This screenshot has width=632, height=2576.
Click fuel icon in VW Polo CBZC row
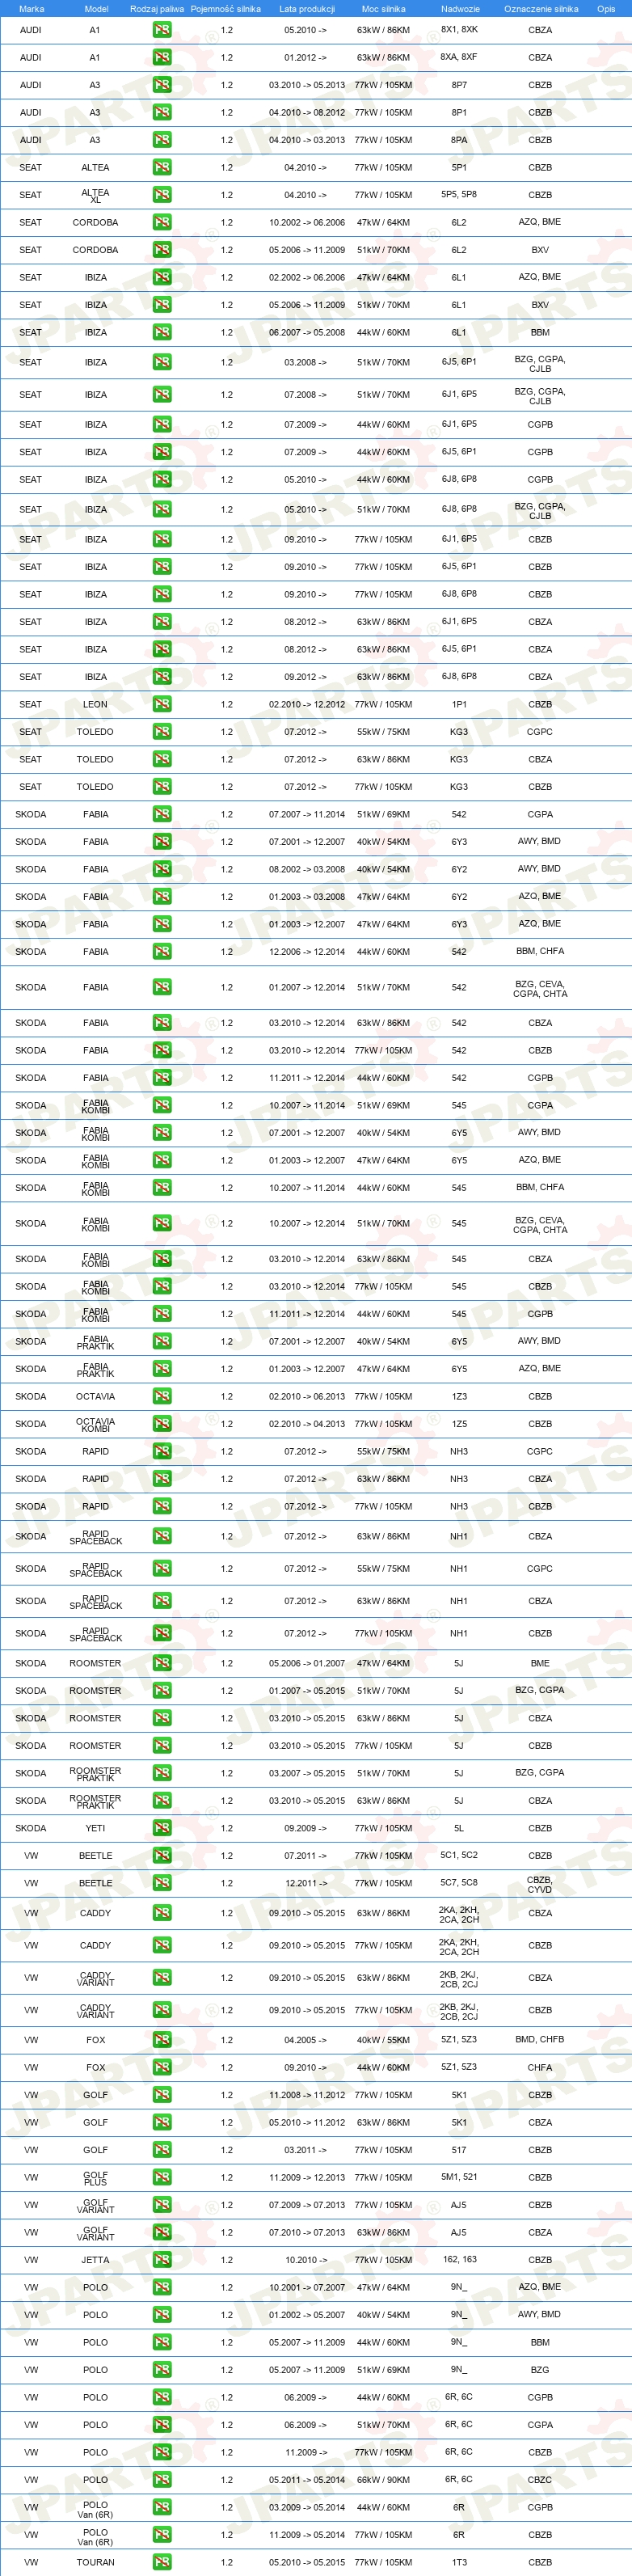point(162,2480)
